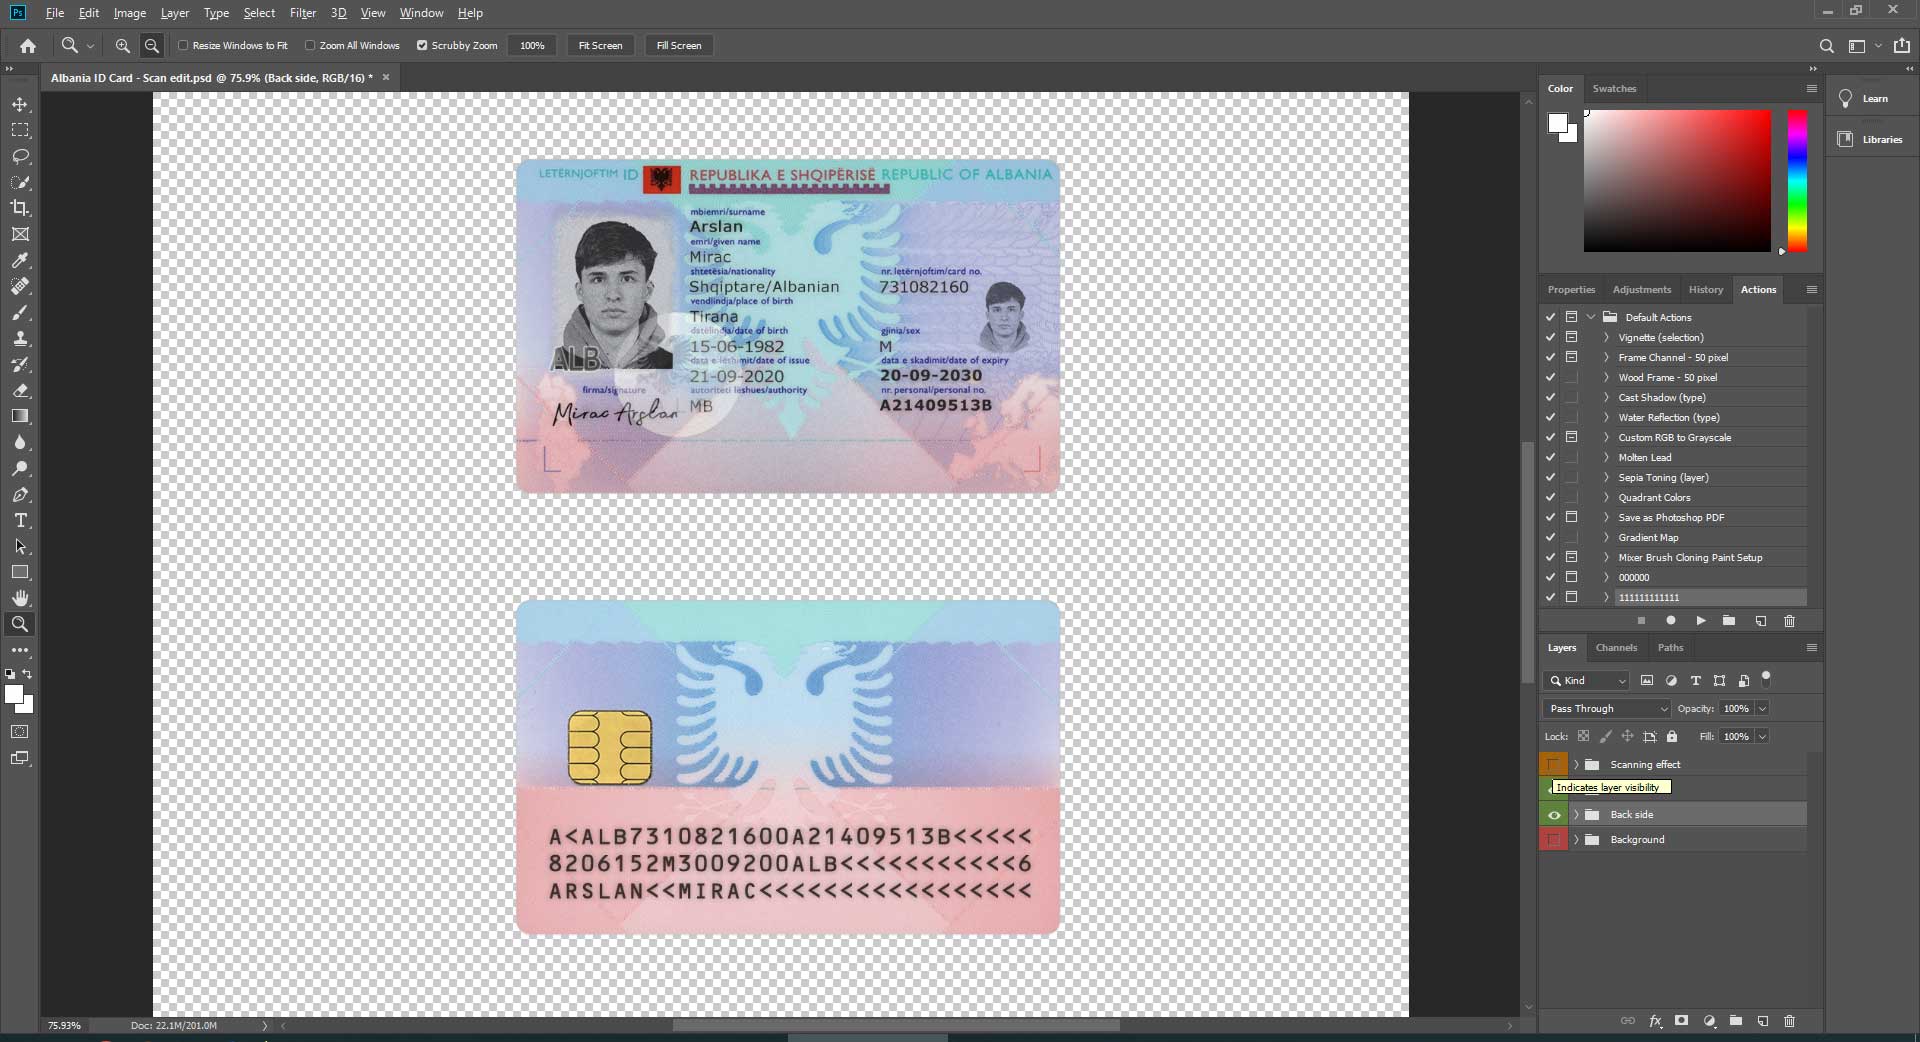Viewport: 1920px width, 1042px height.
Task: Open the Filter menu
Action: click(x=303, y=13)
